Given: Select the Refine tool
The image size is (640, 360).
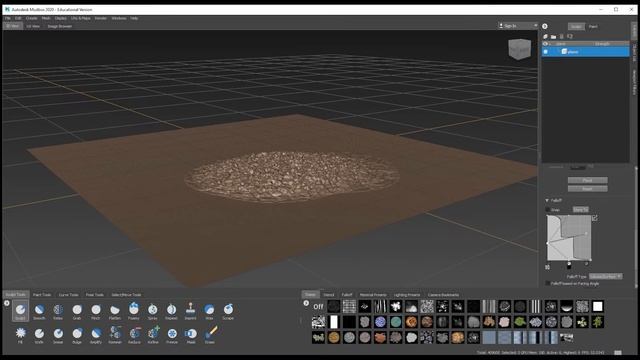Looking at the screenshot, I should (153, 335).
